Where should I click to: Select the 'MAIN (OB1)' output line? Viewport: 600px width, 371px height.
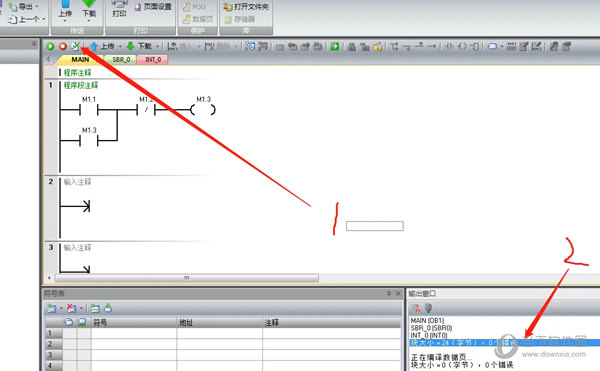(x=427, y=321)
